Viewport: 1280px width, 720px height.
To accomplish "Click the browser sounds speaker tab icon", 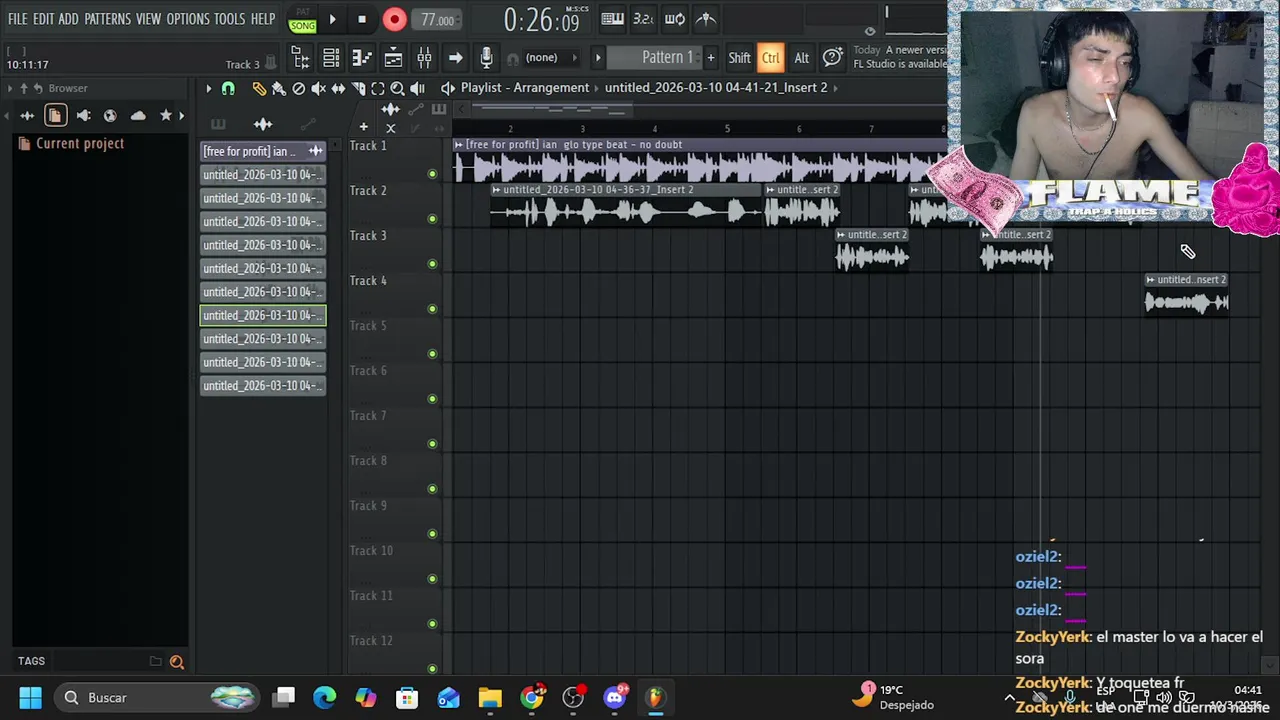I will (83, 116).
